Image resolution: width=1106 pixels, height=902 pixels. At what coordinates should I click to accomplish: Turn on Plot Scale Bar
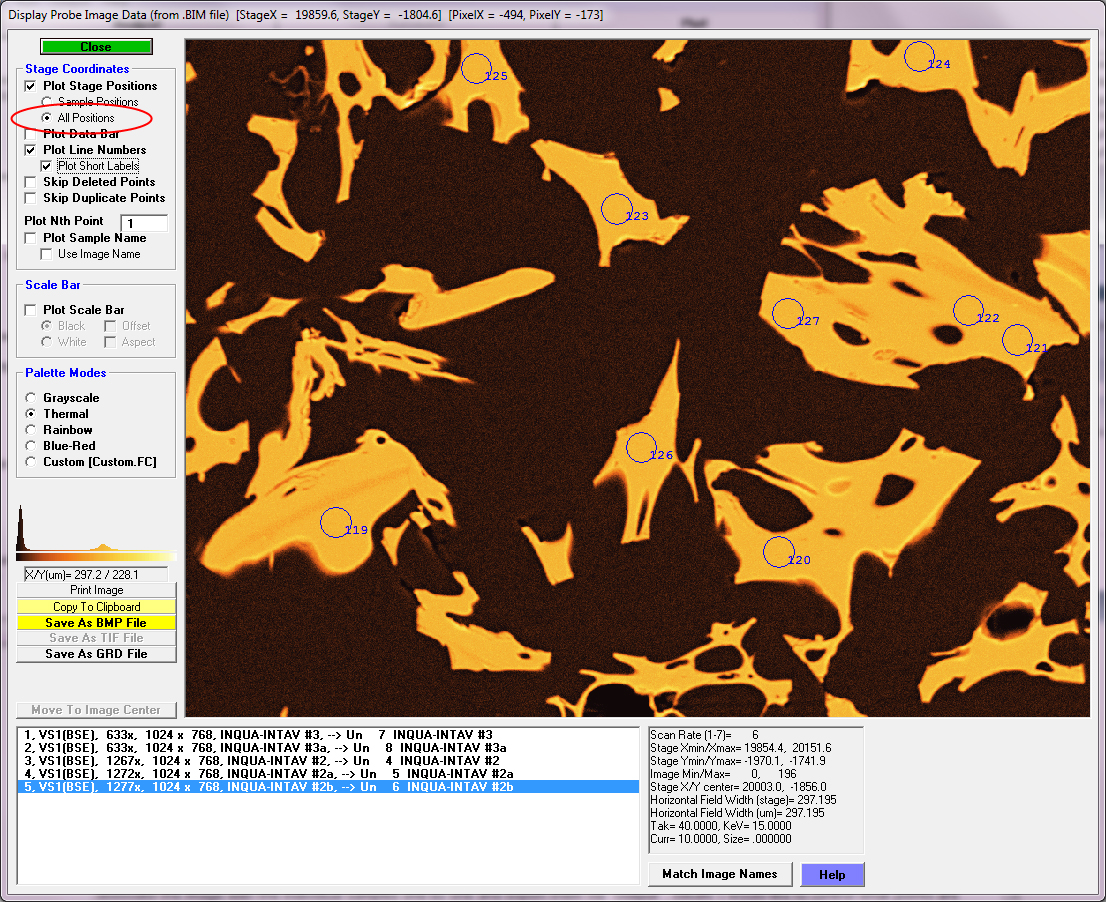(31, 310)
